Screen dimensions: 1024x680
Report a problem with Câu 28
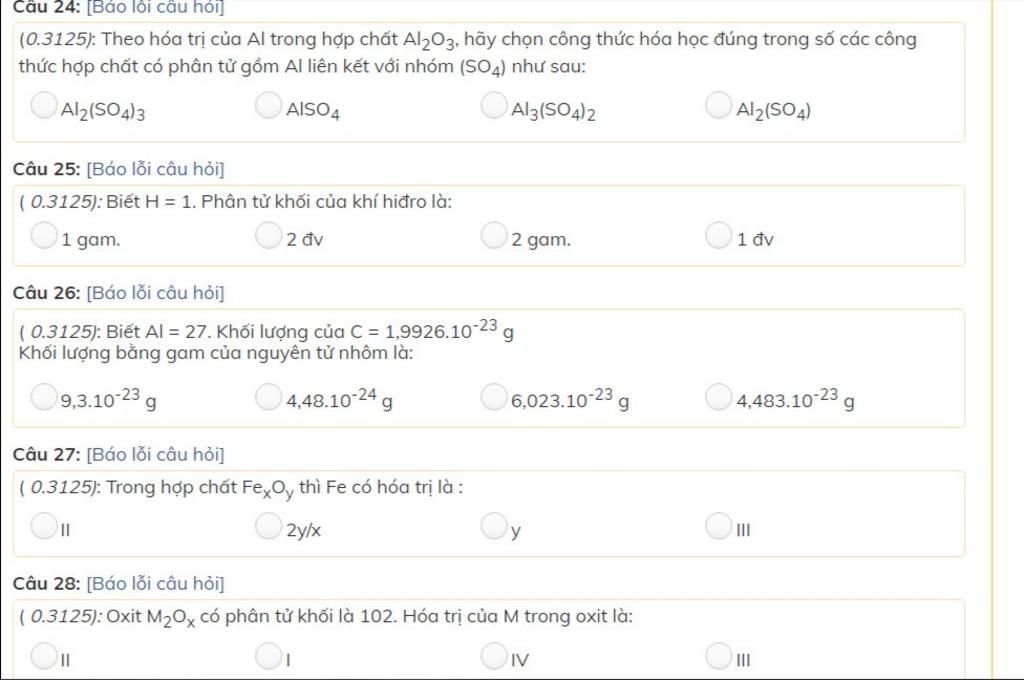point(156,583)
